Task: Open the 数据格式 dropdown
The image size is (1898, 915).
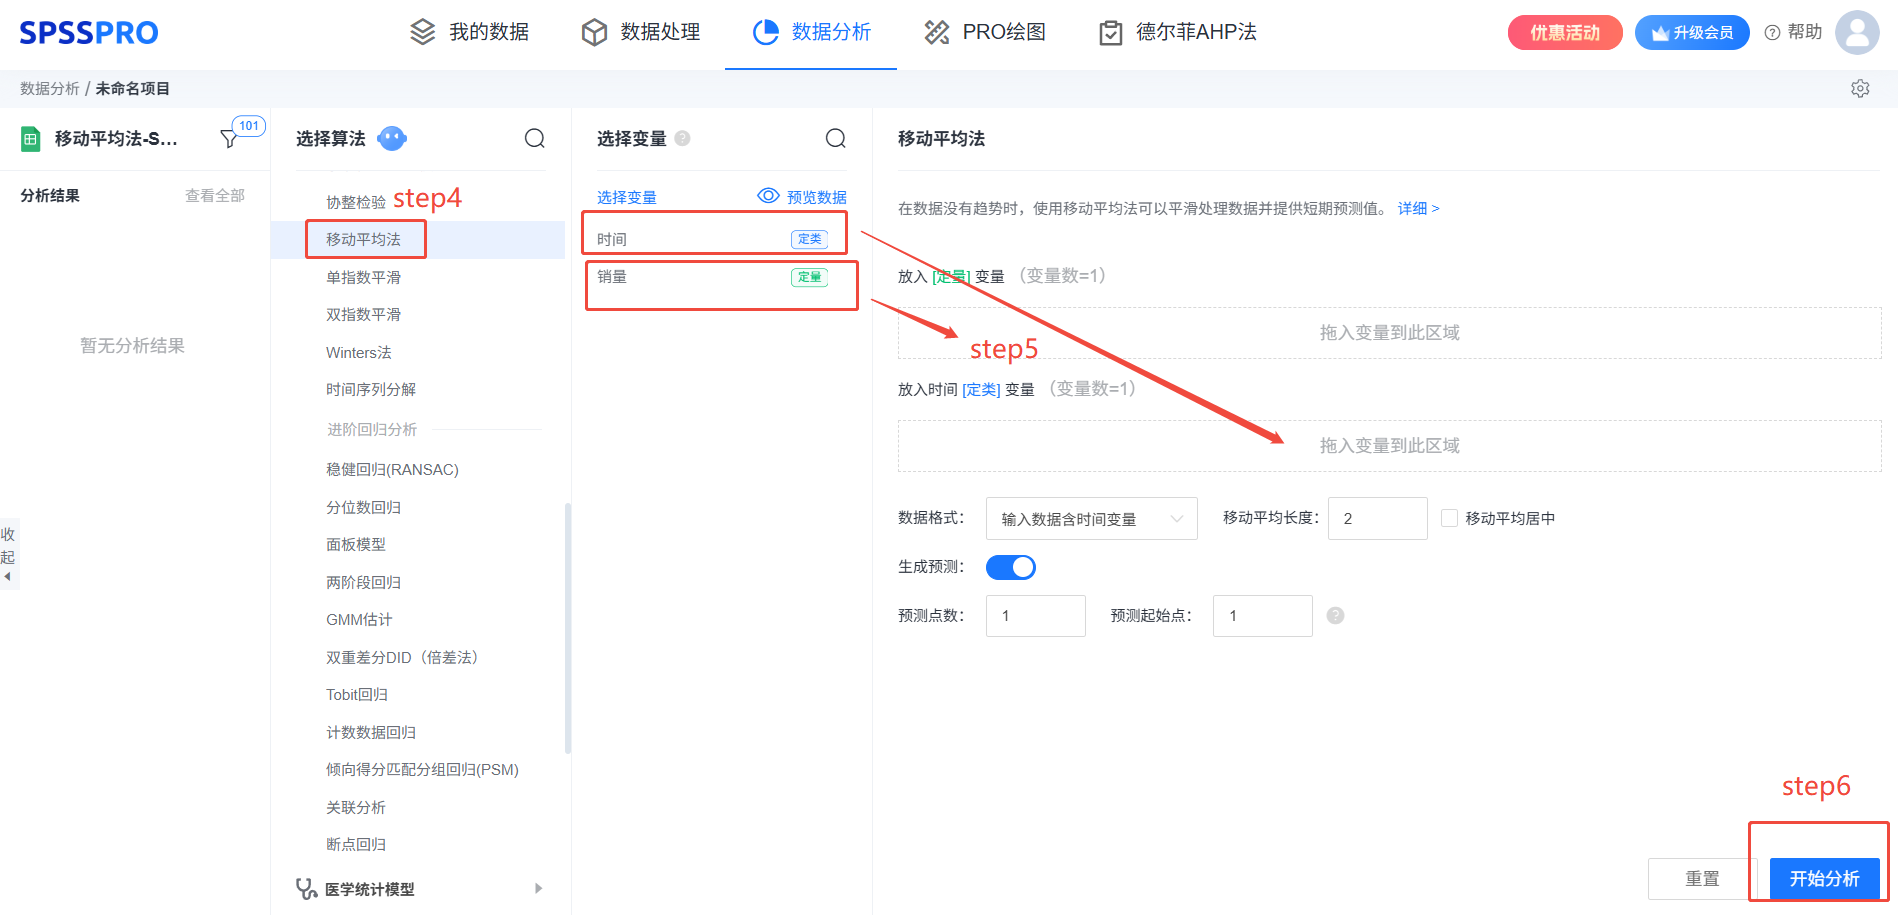Action: click(1091, 519)
